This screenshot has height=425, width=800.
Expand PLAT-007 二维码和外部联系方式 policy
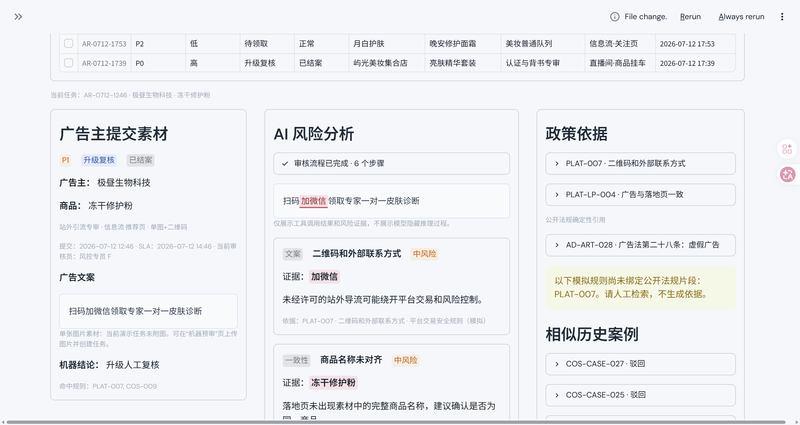point(640,164)
